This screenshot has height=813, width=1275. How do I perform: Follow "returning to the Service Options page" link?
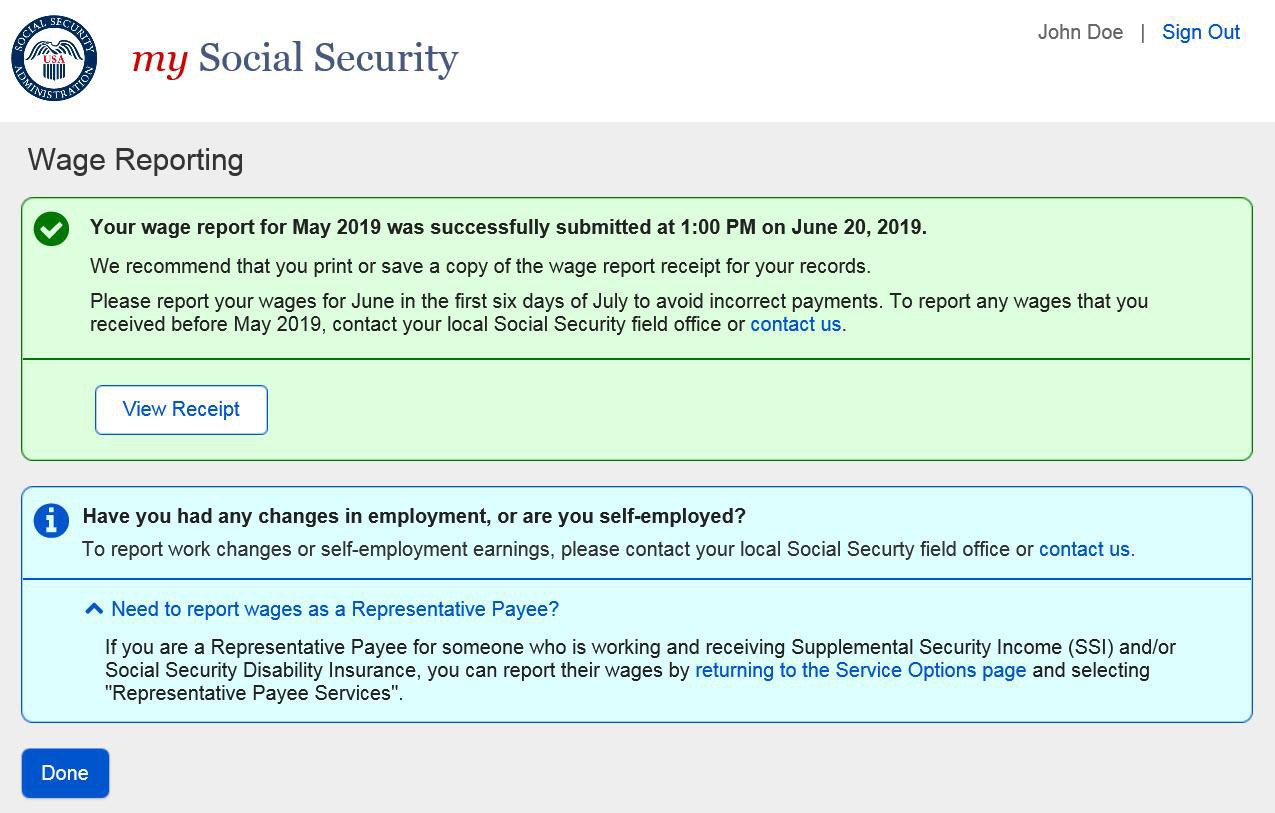pyautogui.click(x=860, y=670)
